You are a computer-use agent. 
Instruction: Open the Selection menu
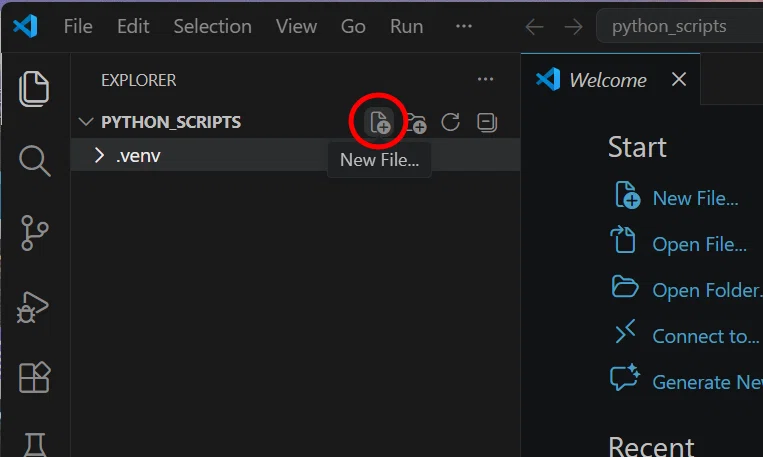[x=213, y=26]
